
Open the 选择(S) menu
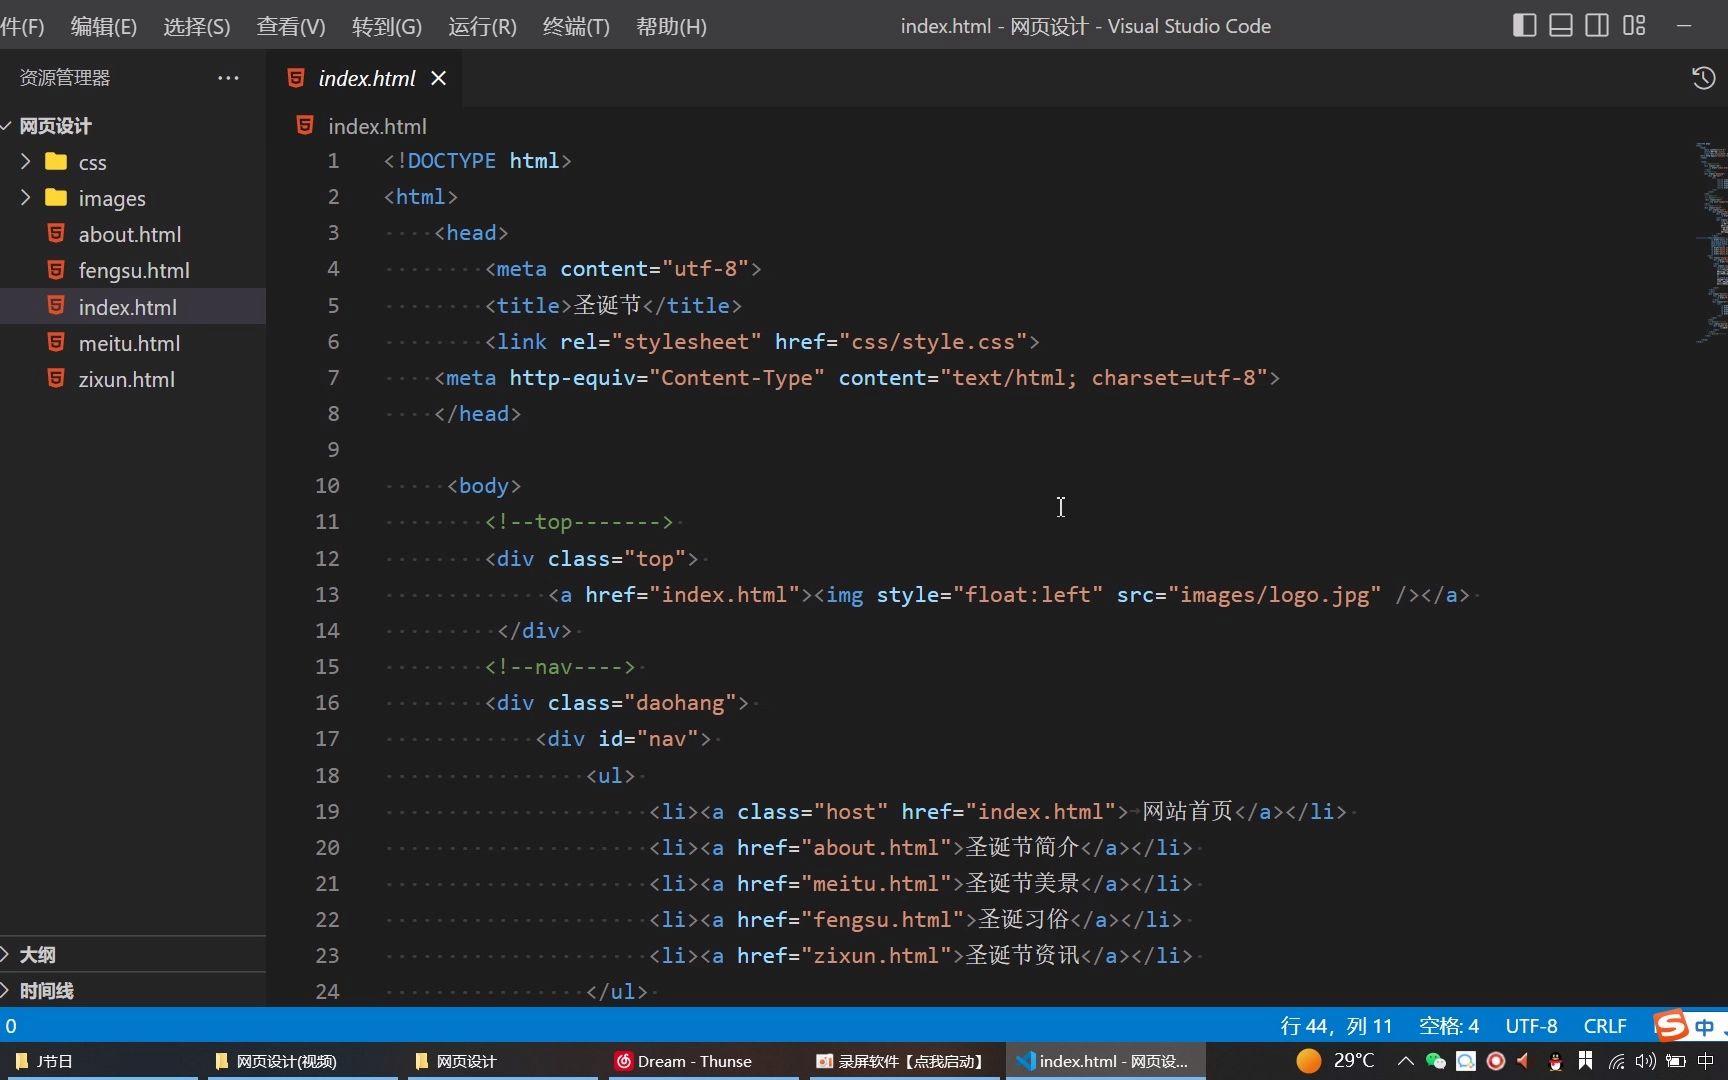pyautogui.click(x=196, y=26)
